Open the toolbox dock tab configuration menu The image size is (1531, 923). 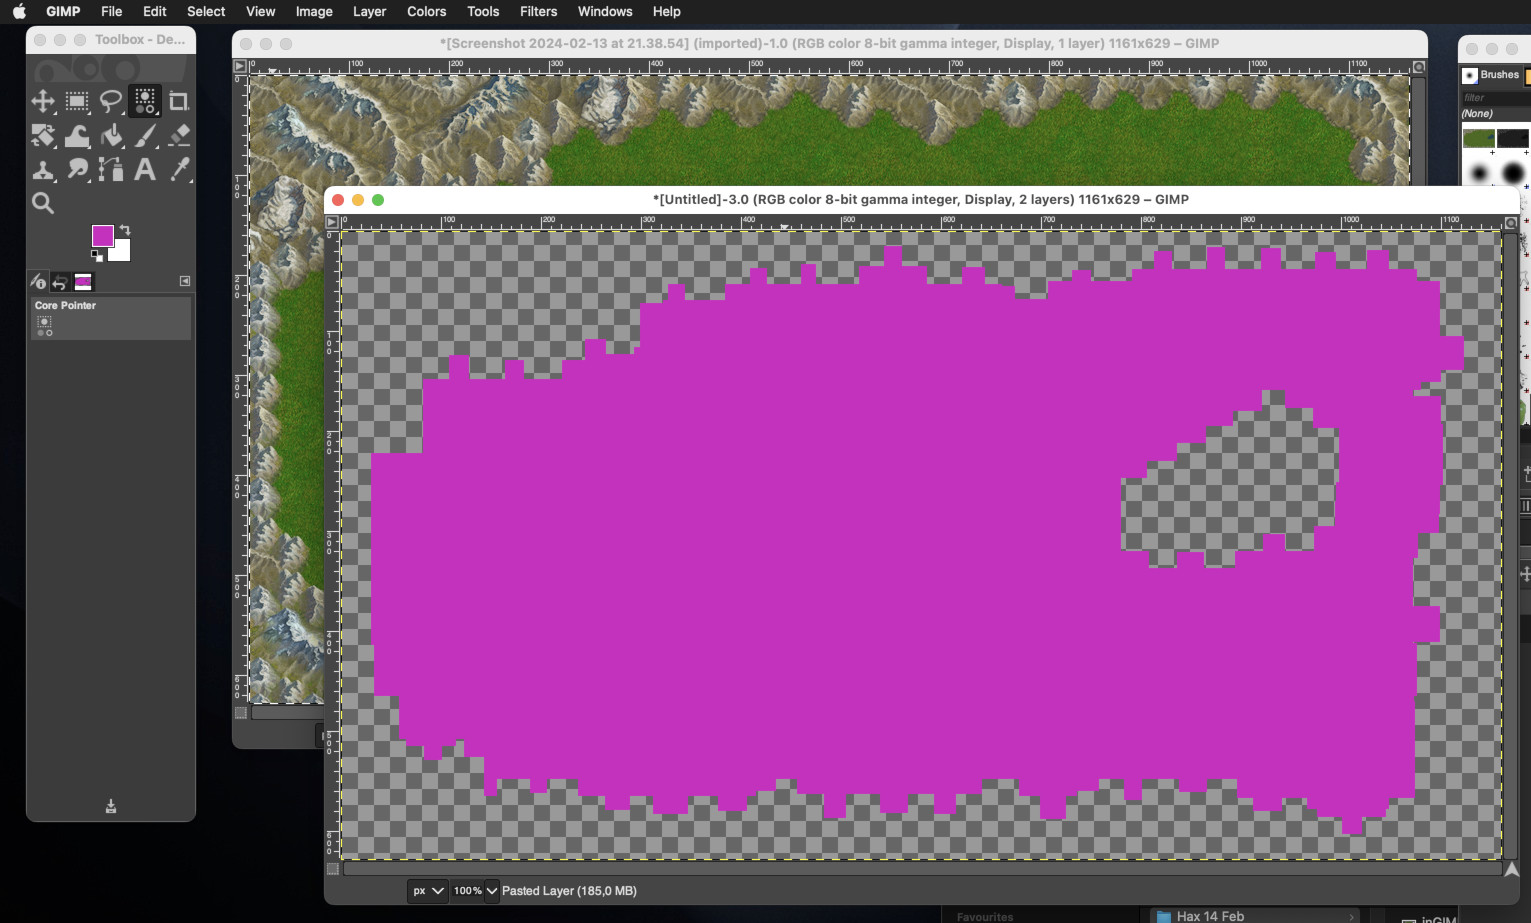(185, 281)
